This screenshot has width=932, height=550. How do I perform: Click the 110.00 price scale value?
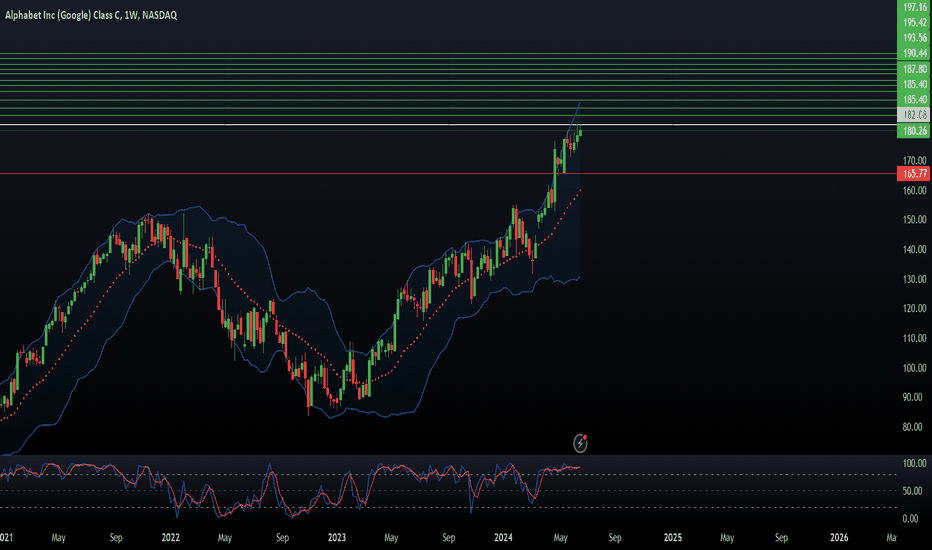915,338
